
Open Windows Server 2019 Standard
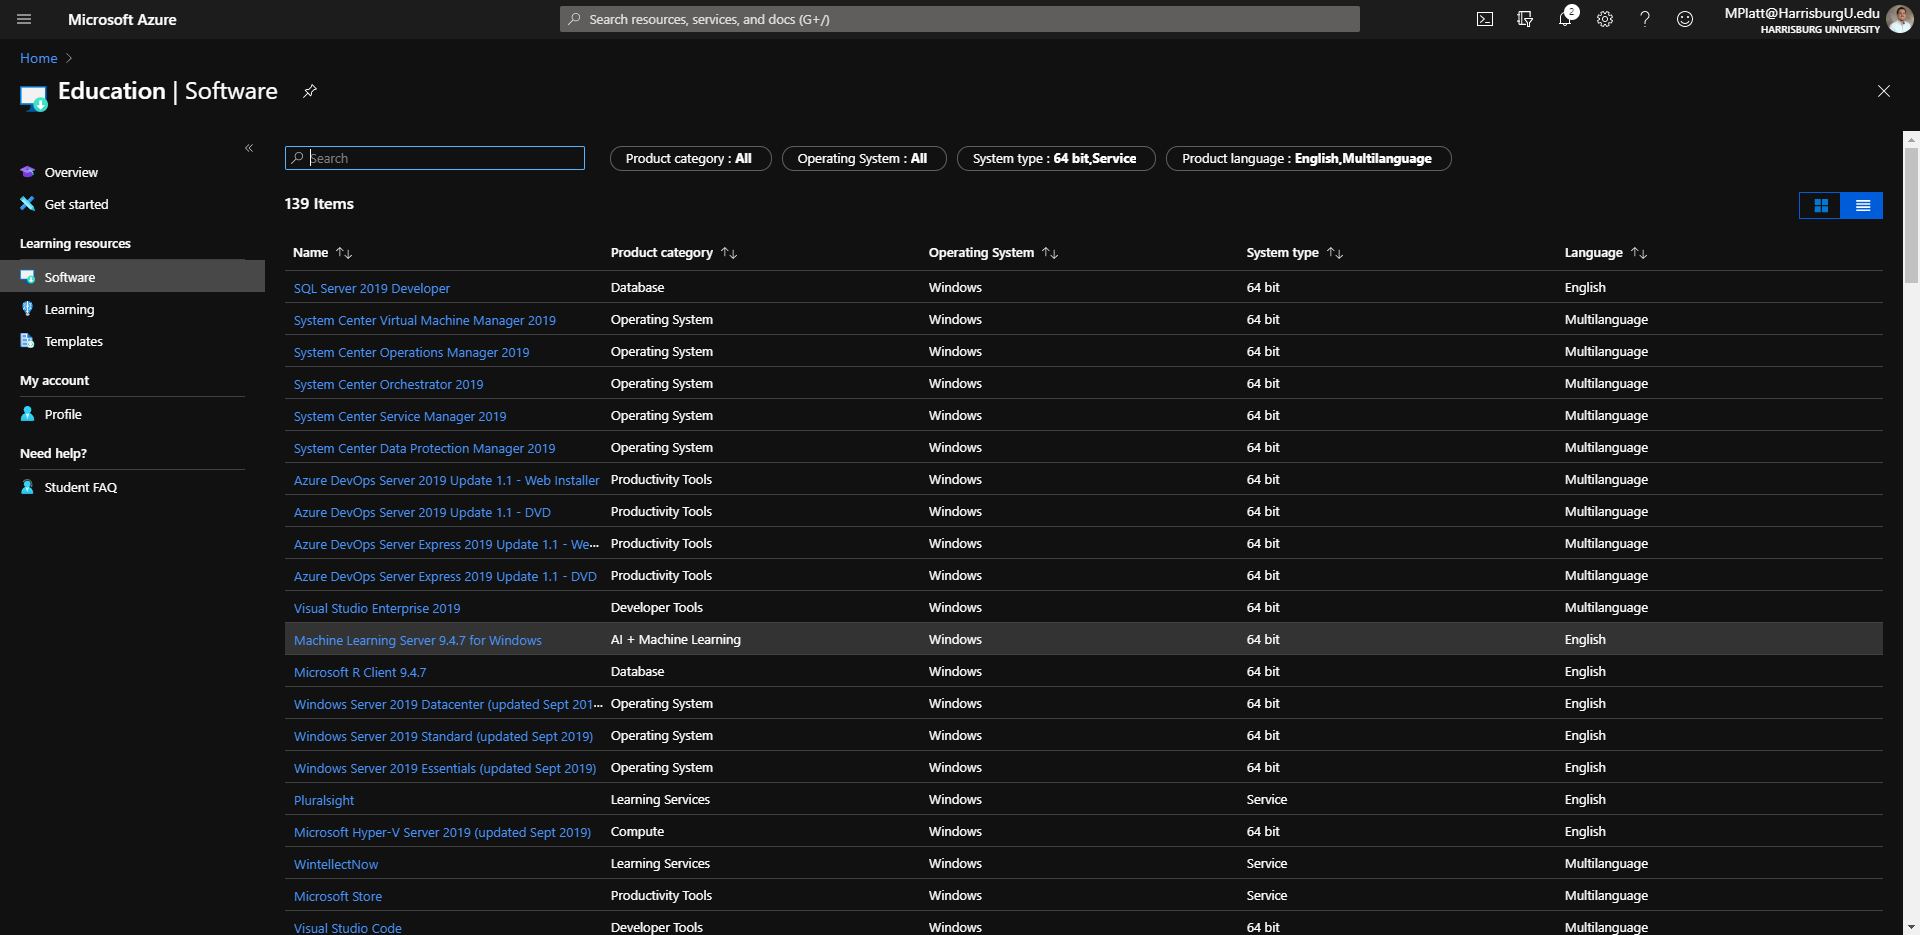pos(443,736)
